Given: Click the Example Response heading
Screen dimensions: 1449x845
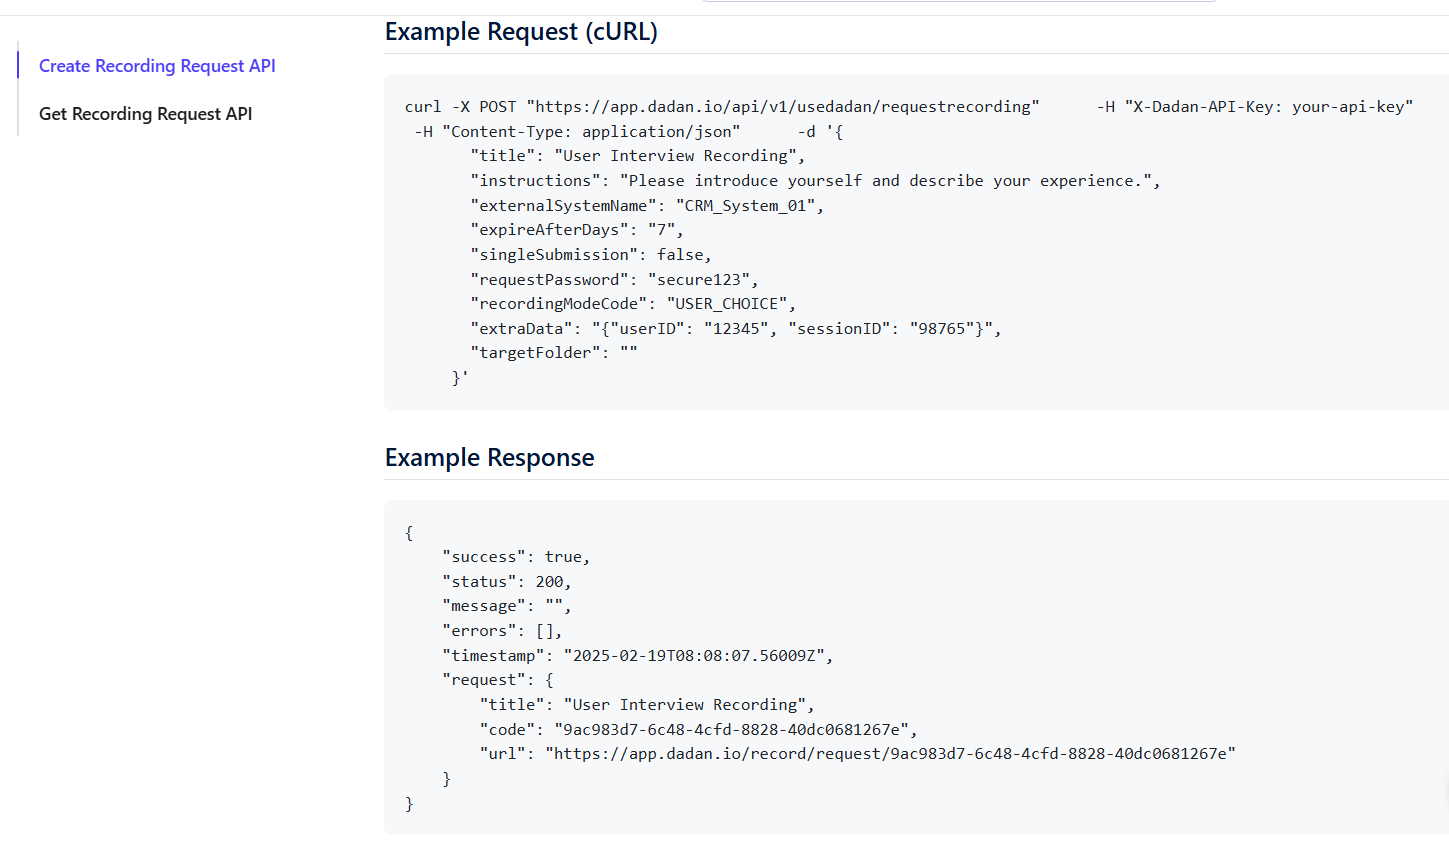Looking at the screenshot, I should (x=489, y=458).
